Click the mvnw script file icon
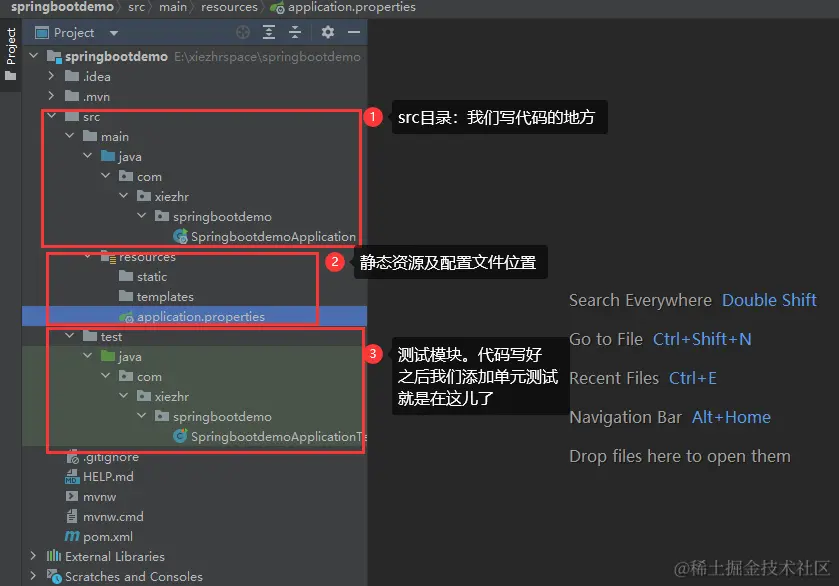This screenshot has height=586, width=839. [x=72, y=497]
